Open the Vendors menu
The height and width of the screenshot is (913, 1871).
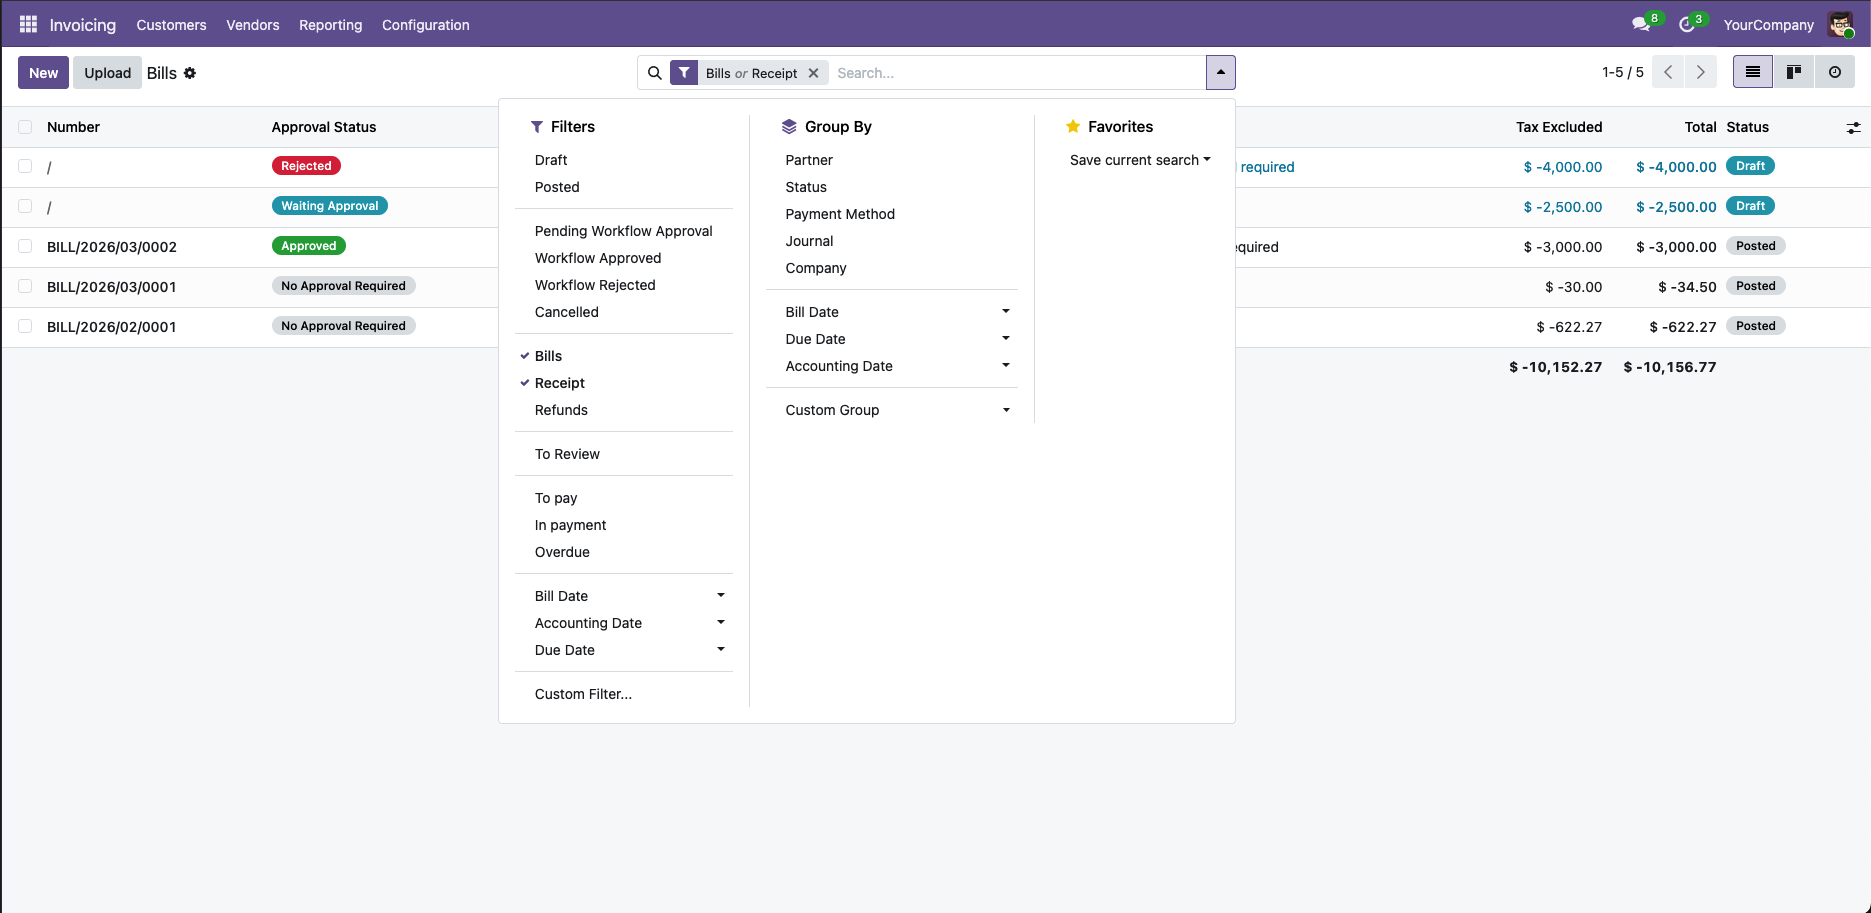pos(252,25)
